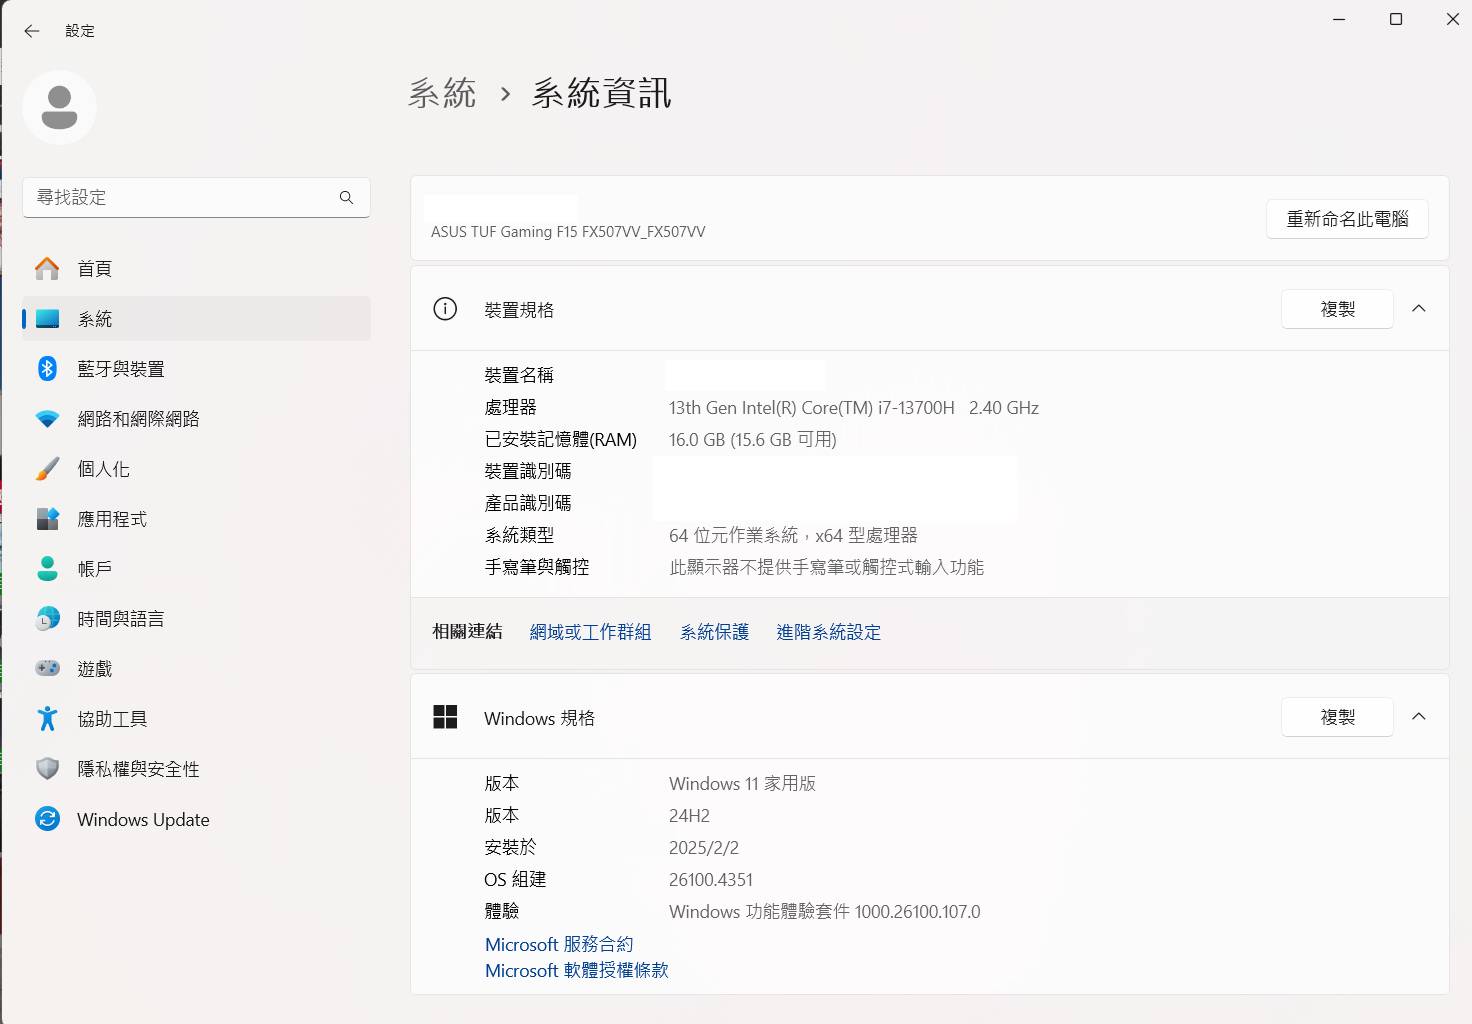Click the shield icon for 隱私權與安全性
This screenshot has width=1472, height=1024.
click(47, 768)
